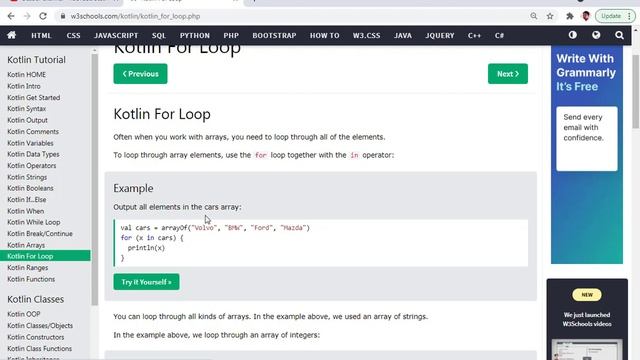Screen dimensions: 640x360
Task: Open Kotlin HOME in sidebar
Action: tap(27, 75)
